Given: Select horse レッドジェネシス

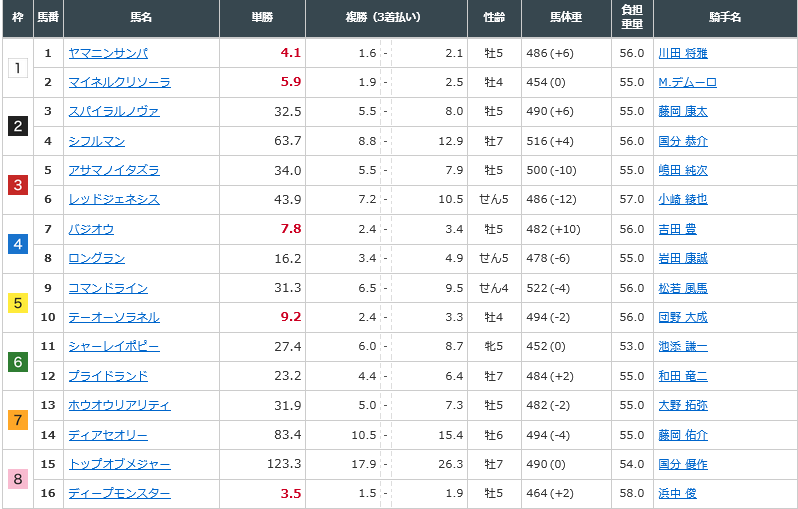Looking at the screenshot, I should tap(114, 199).
